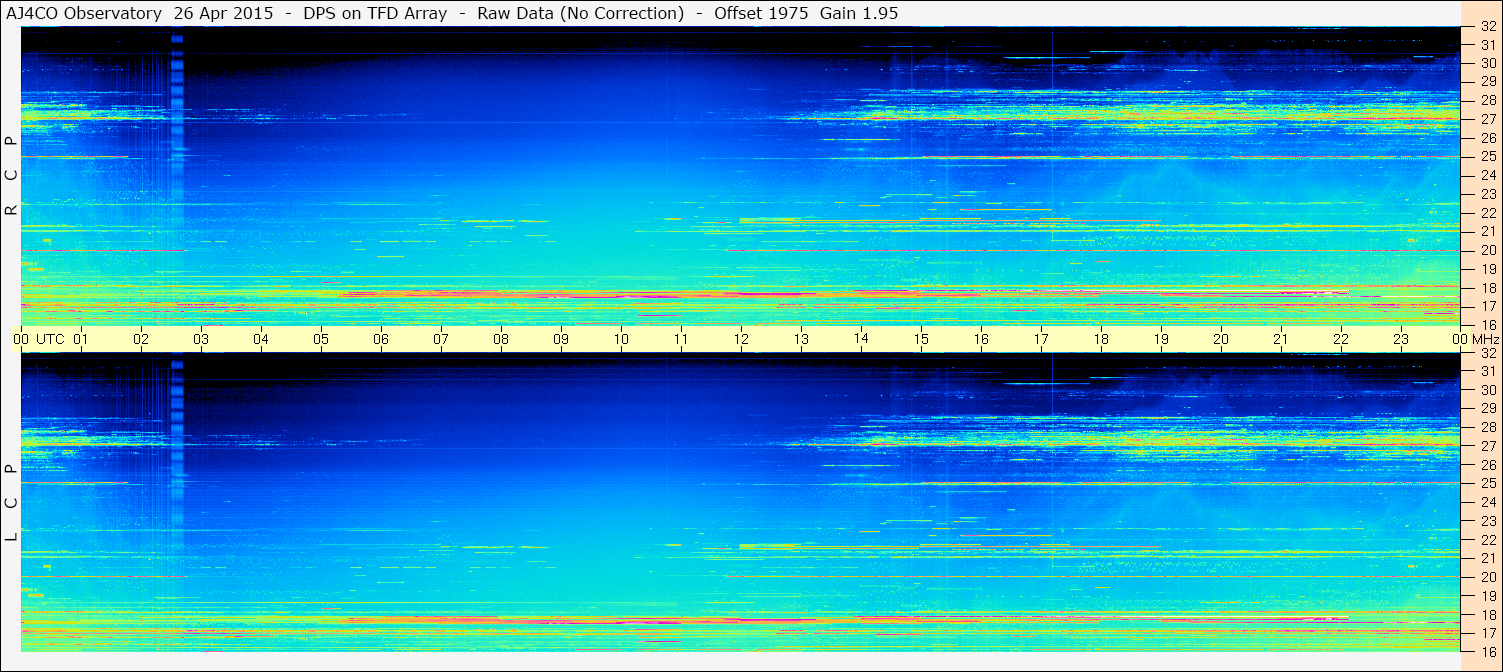This screenshot has height=672, width=1503.
Task: Click the 22 MHz tick of LCP panel
Action: (x=1487, y=540)
